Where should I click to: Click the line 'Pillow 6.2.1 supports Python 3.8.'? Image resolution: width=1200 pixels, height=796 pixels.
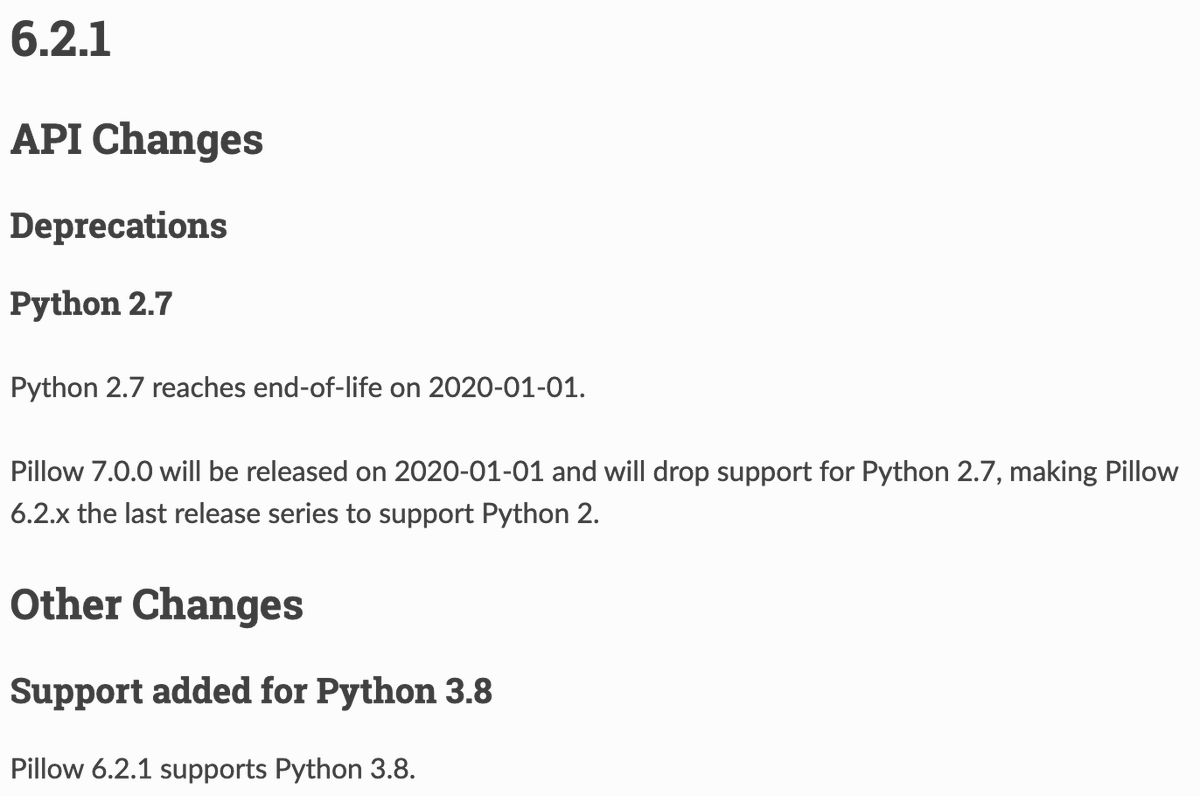[212, 769]
